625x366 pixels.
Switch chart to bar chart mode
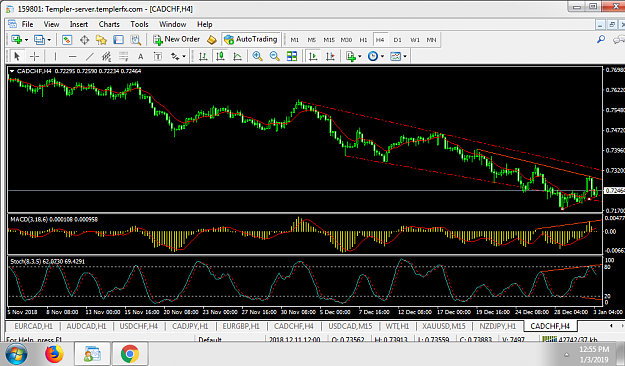pyautogui.click(x=203, y=56)
